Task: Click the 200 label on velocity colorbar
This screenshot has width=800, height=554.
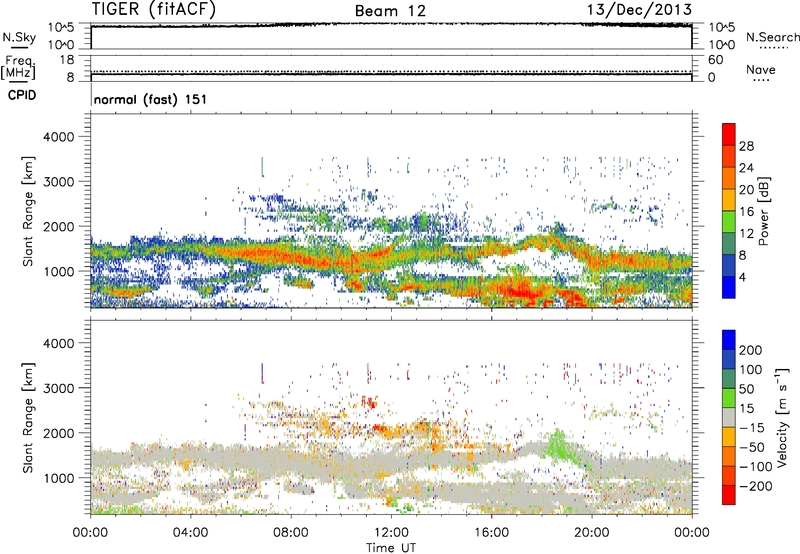Action: click(x=751, y=350)
